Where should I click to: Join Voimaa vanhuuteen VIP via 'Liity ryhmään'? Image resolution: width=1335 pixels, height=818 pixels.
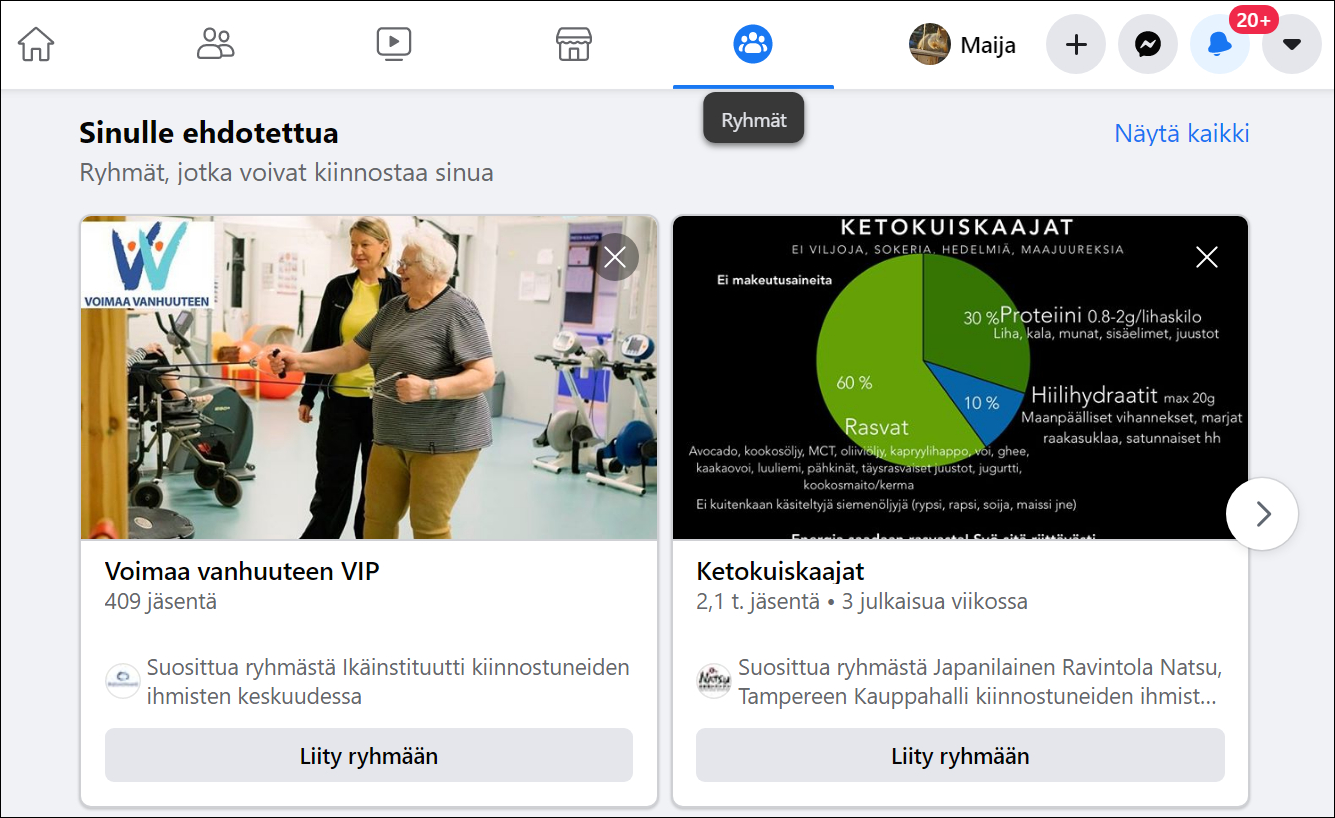click(369, 755)
